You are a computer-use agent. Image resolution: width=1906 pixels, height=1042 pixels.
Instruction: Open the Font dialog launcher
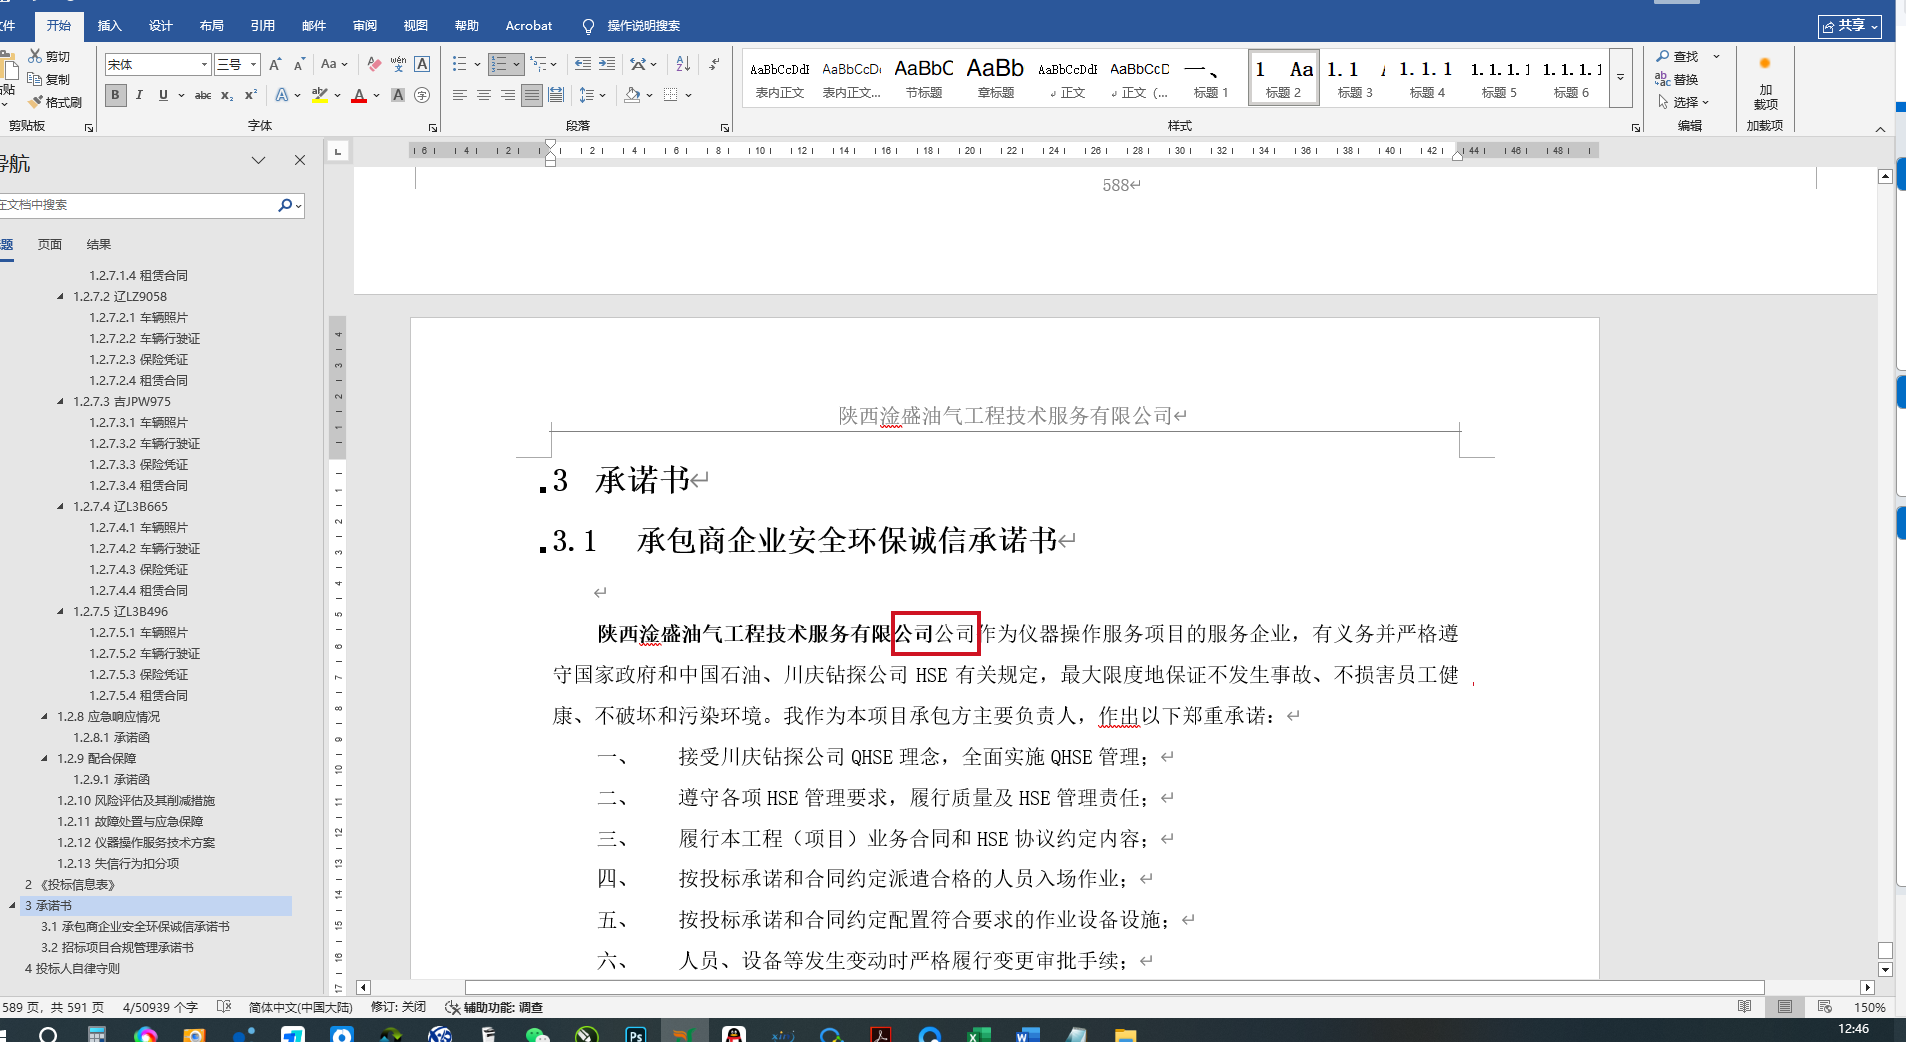tap(433, 128)
